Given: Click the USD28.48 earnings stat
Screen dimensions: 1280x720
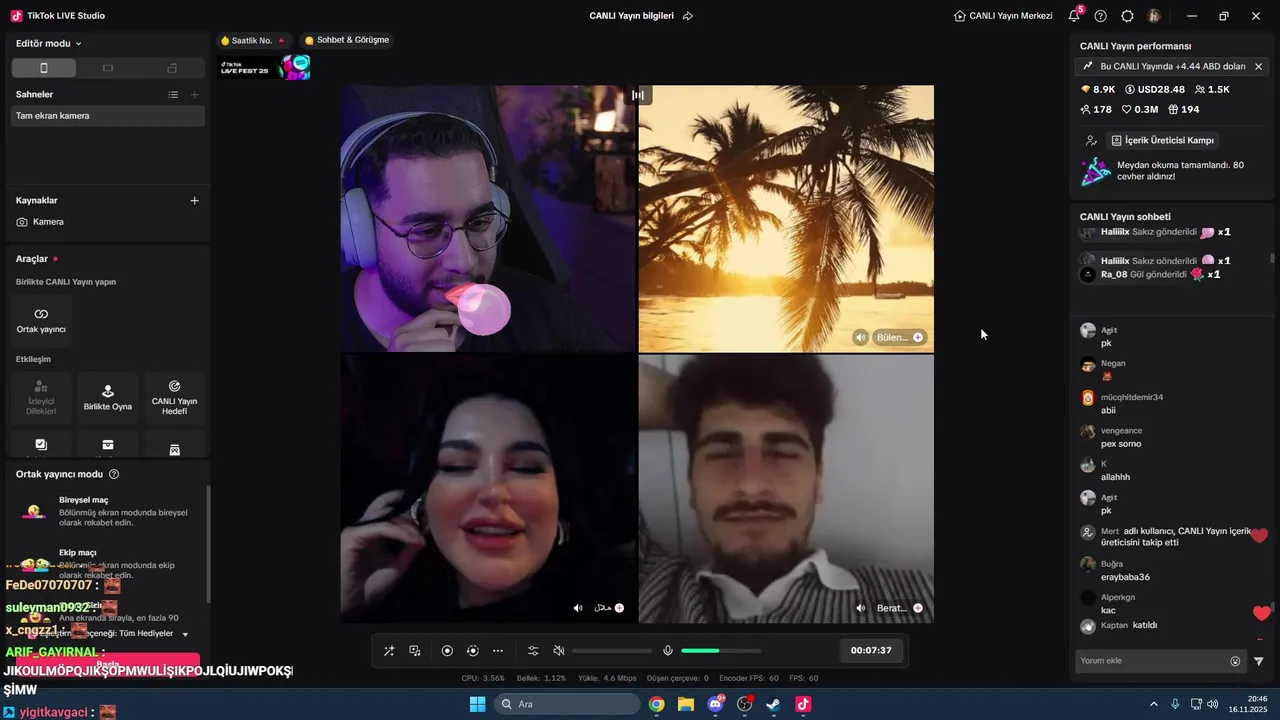Looking at the screenshot, I should pyautogui.click(x=1155, y=89).
